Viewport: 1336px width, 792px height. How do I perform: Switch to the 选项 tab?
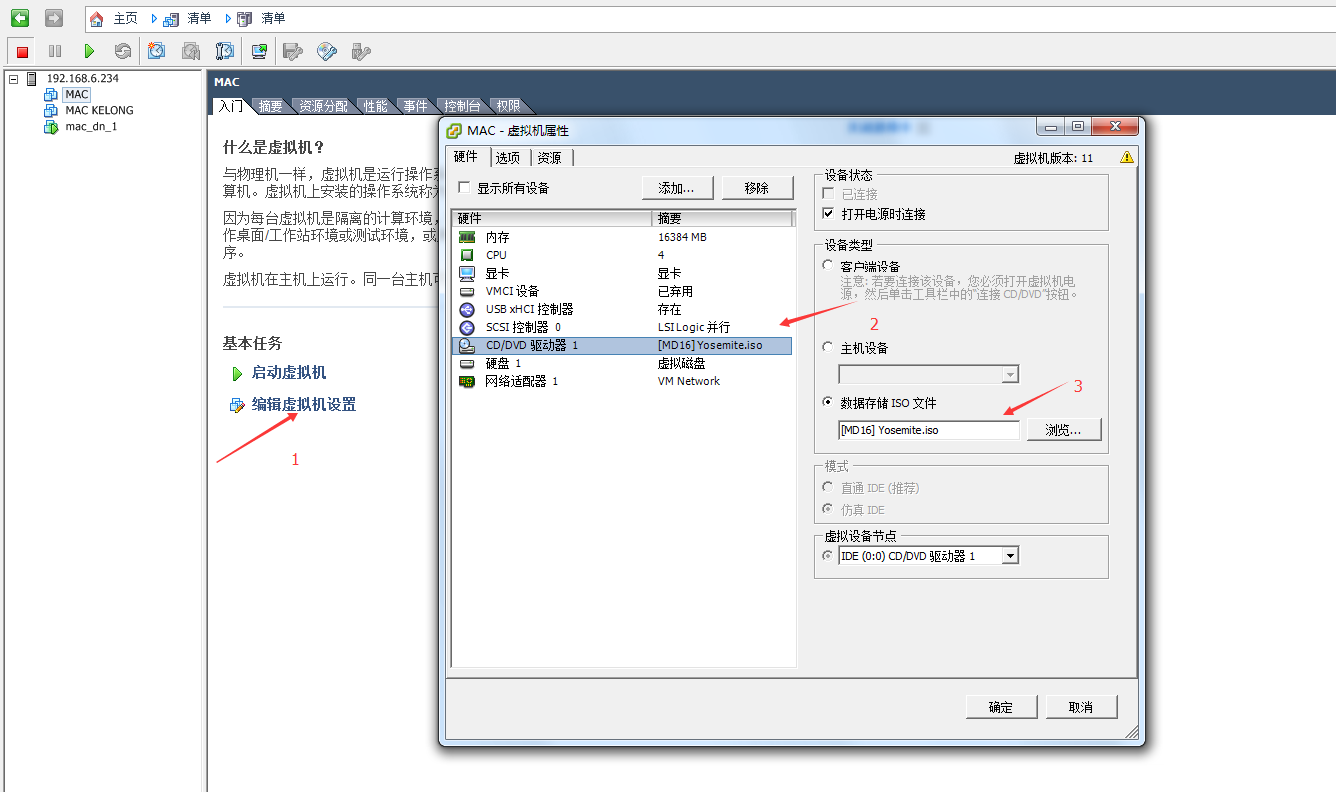508,157
